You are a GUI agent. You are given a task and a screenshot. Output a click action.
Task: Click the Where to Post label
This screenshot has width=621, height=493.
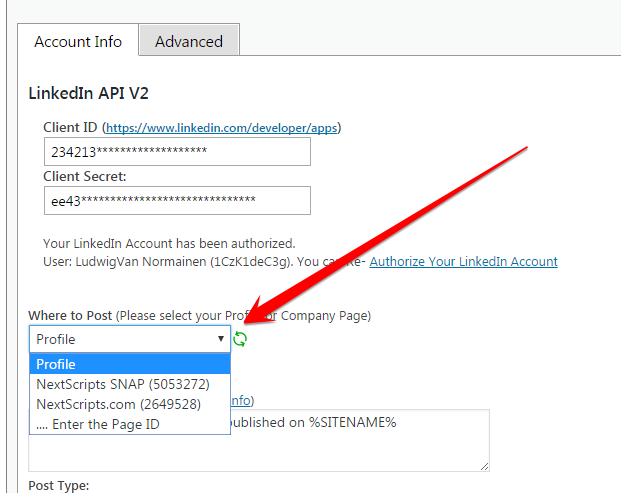(x=70, y=316)
